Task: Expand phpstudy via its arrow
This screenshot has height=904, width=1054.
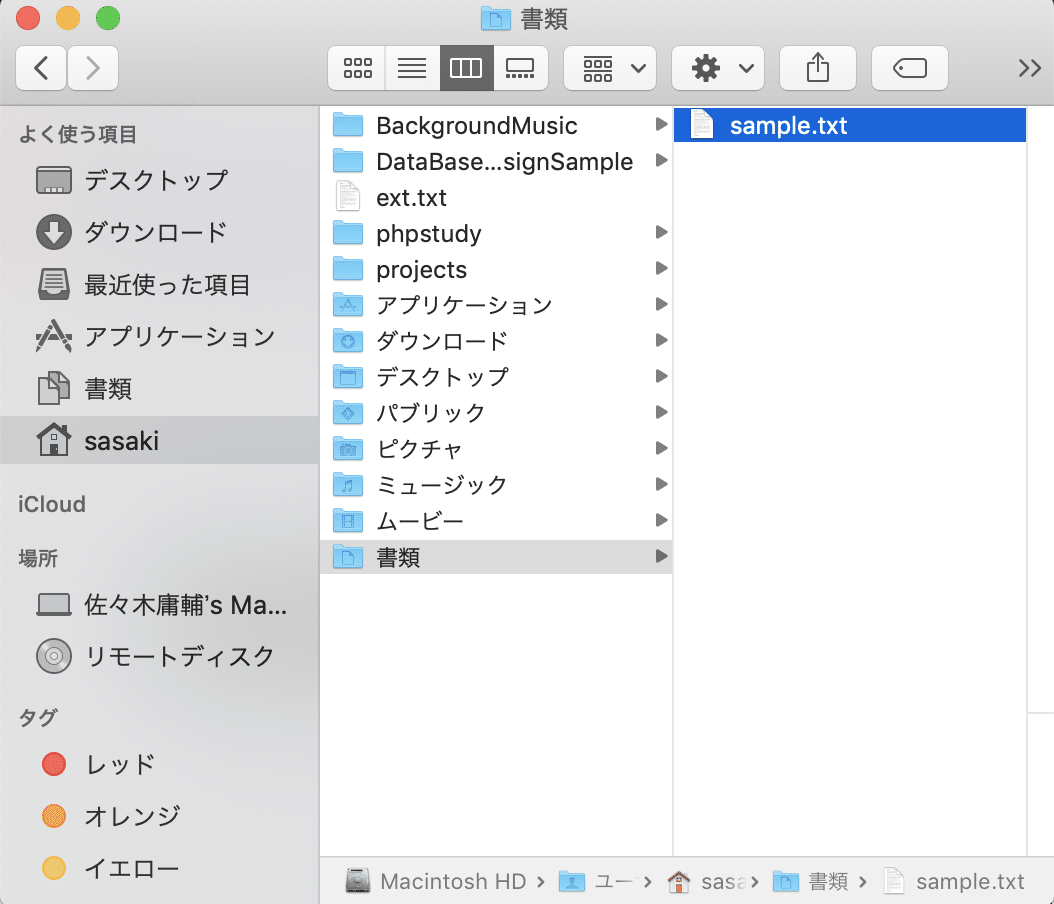Action: 661,232
